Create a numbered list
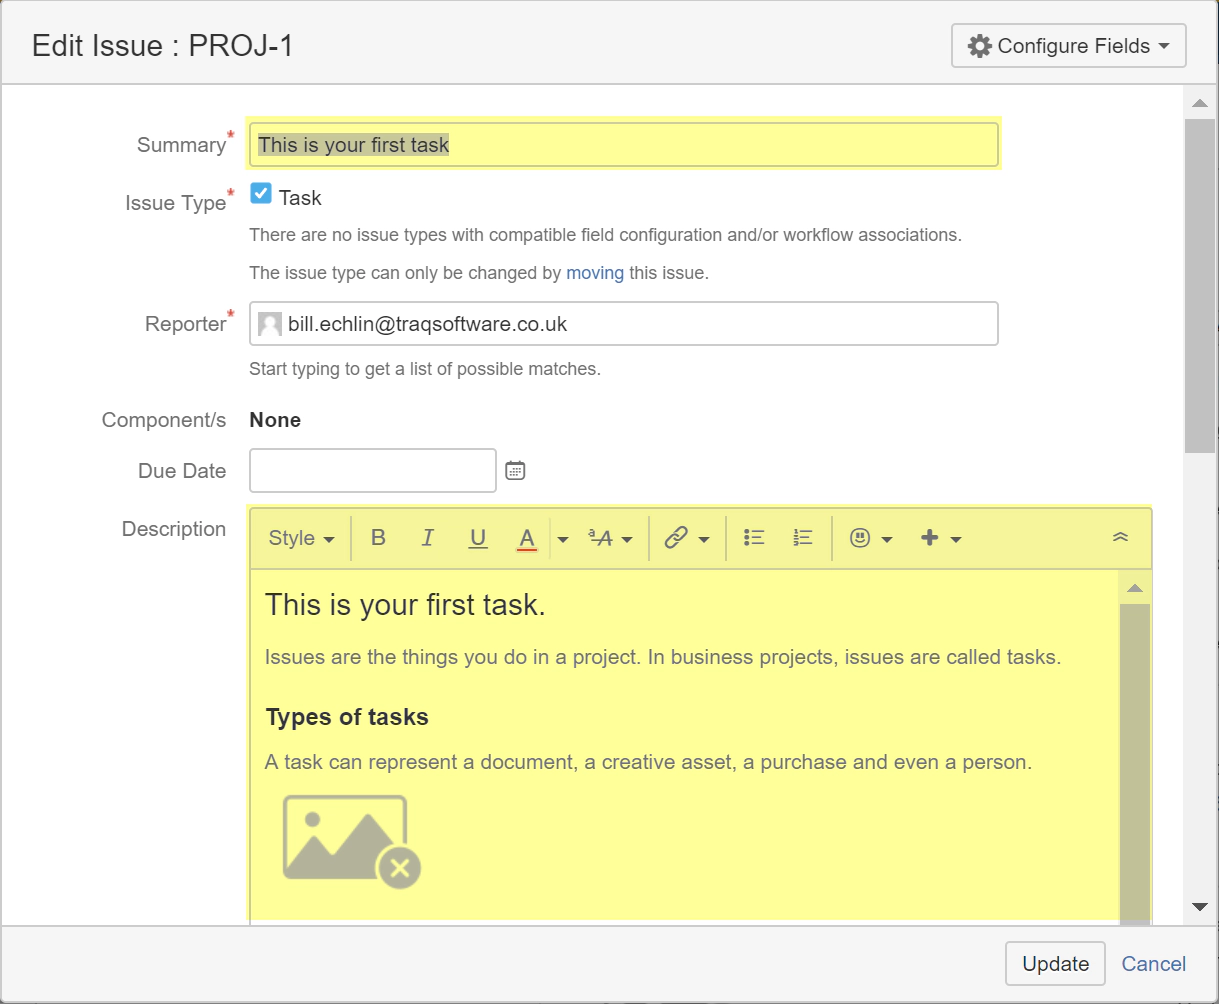Viewport: 1219px width, 1004px height. click(802, 538)
